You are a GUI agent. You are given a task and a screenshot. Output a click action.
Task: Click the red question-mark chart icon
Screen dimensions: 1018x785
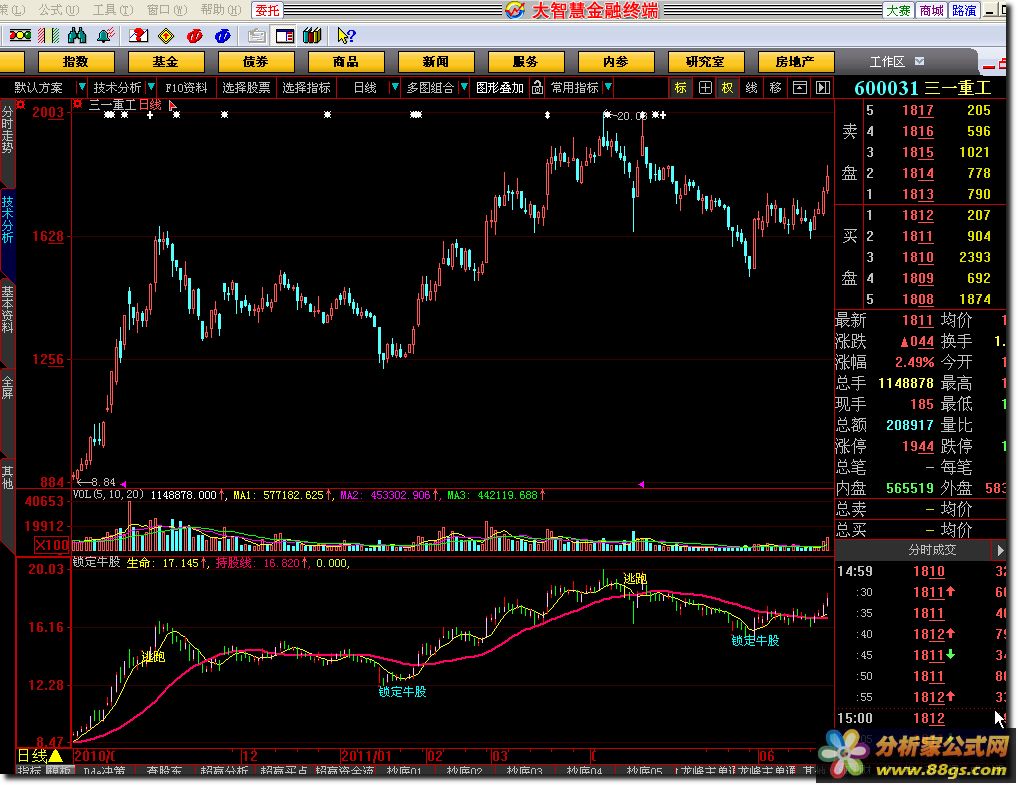pyautogui.click(x=138, y=36)
